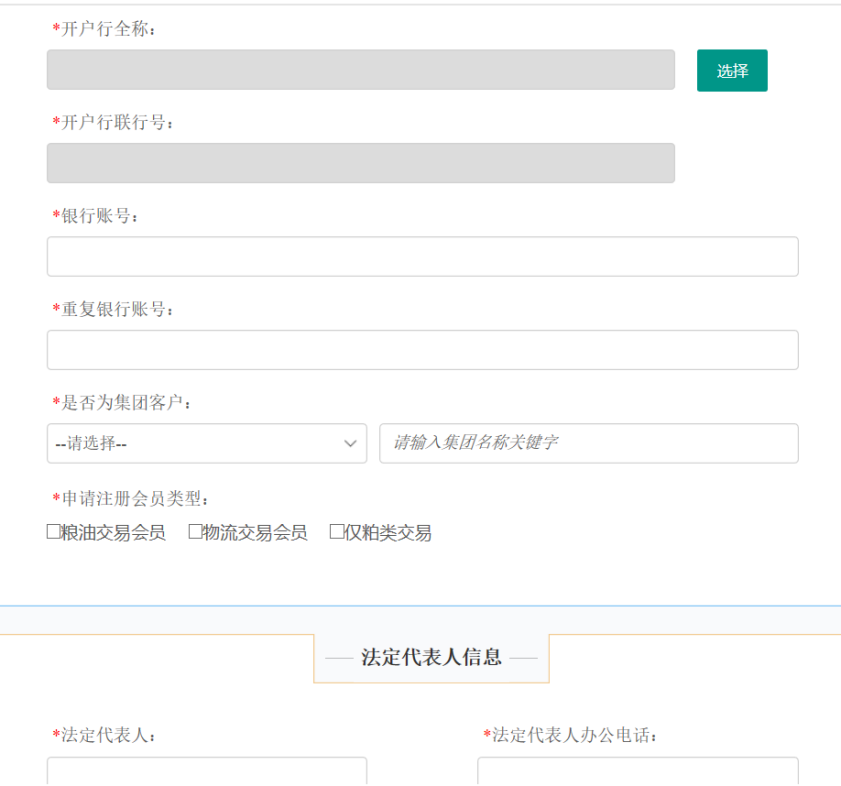Click the 请输入集团名称关键字 search field
Viewport: 841px width, 786px height.
click(588, 443)
